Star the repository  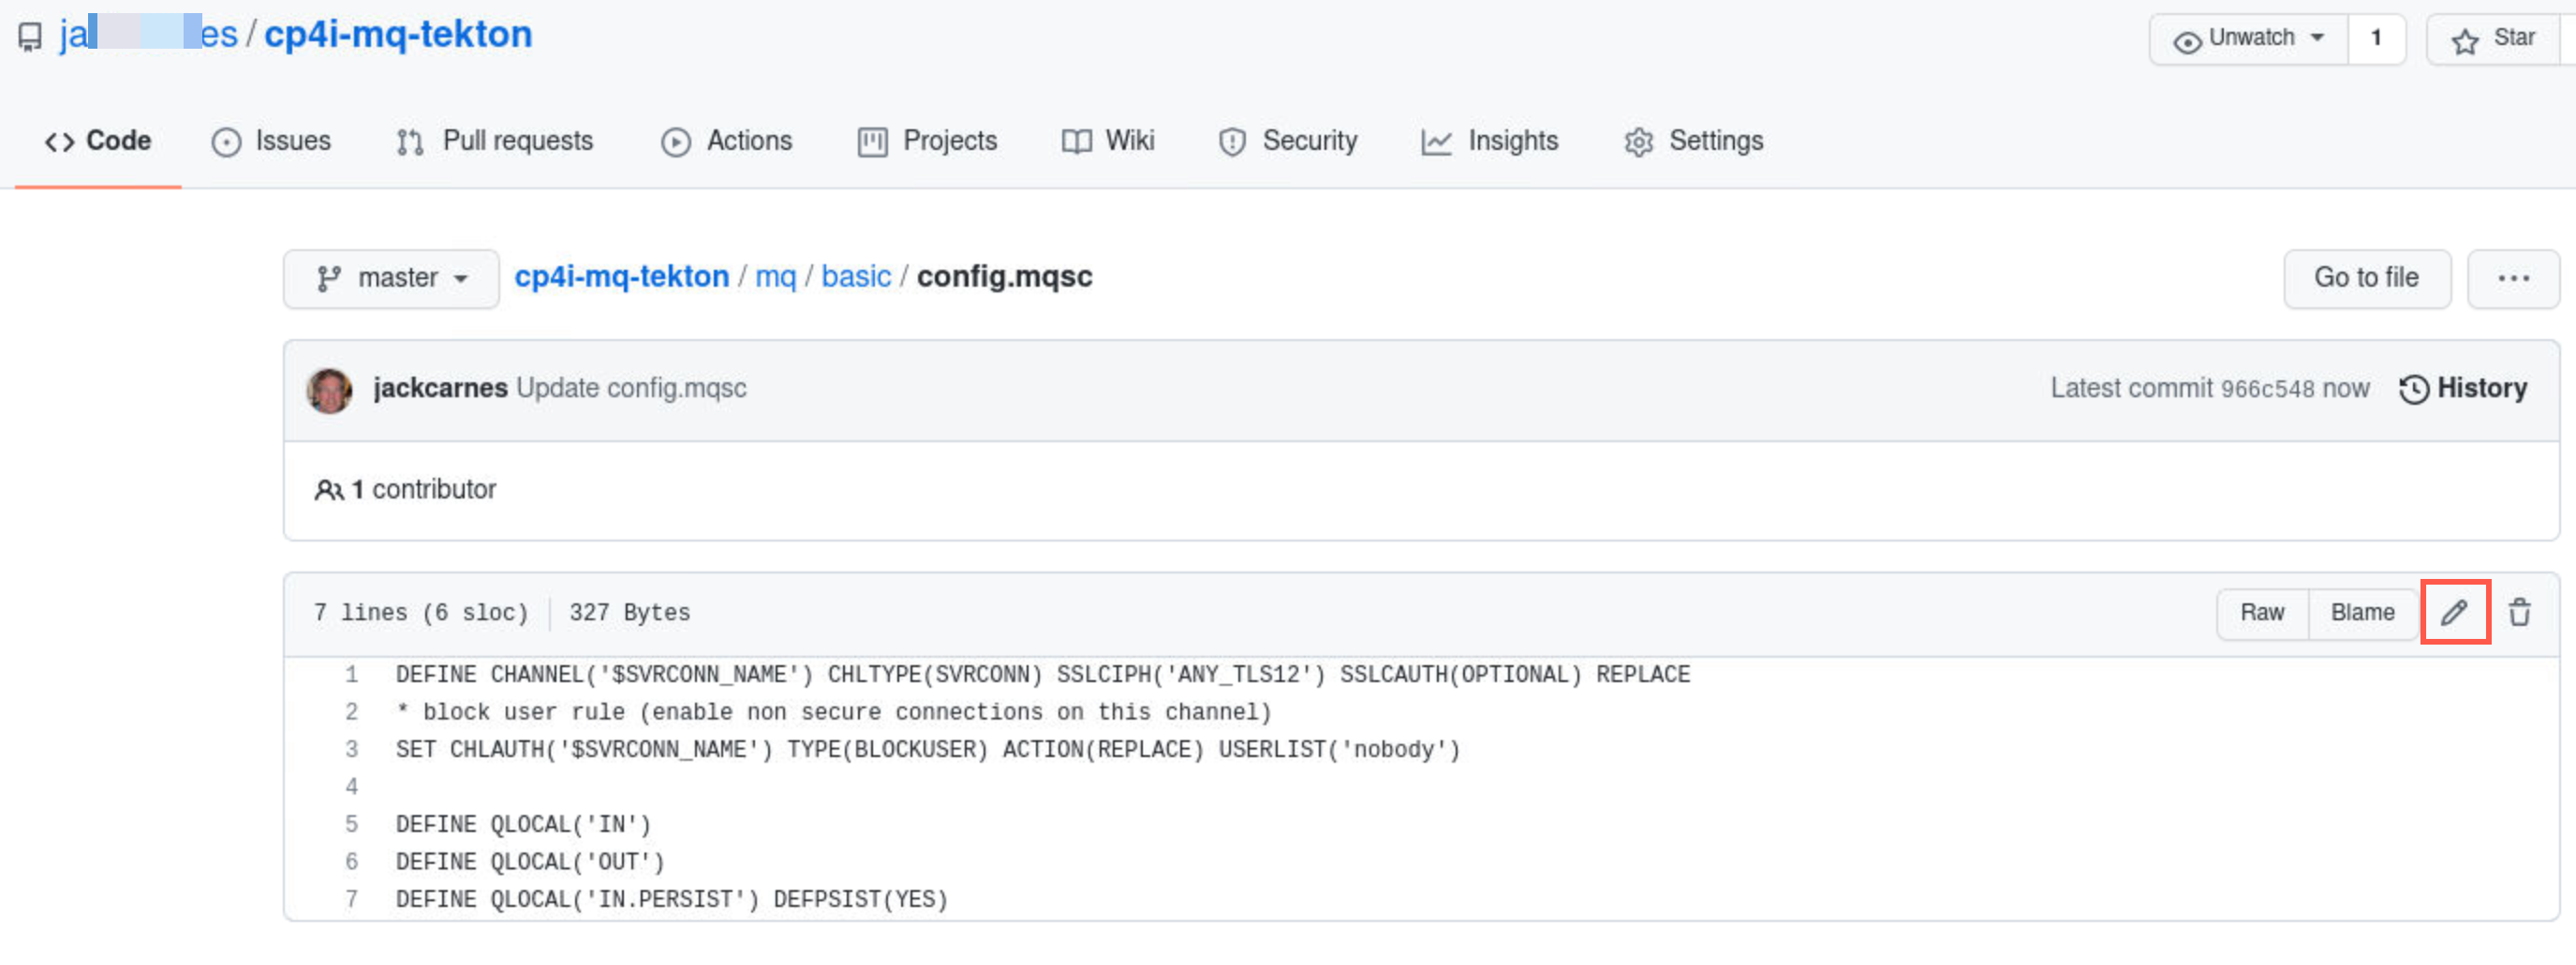[x=2493, y=39]
